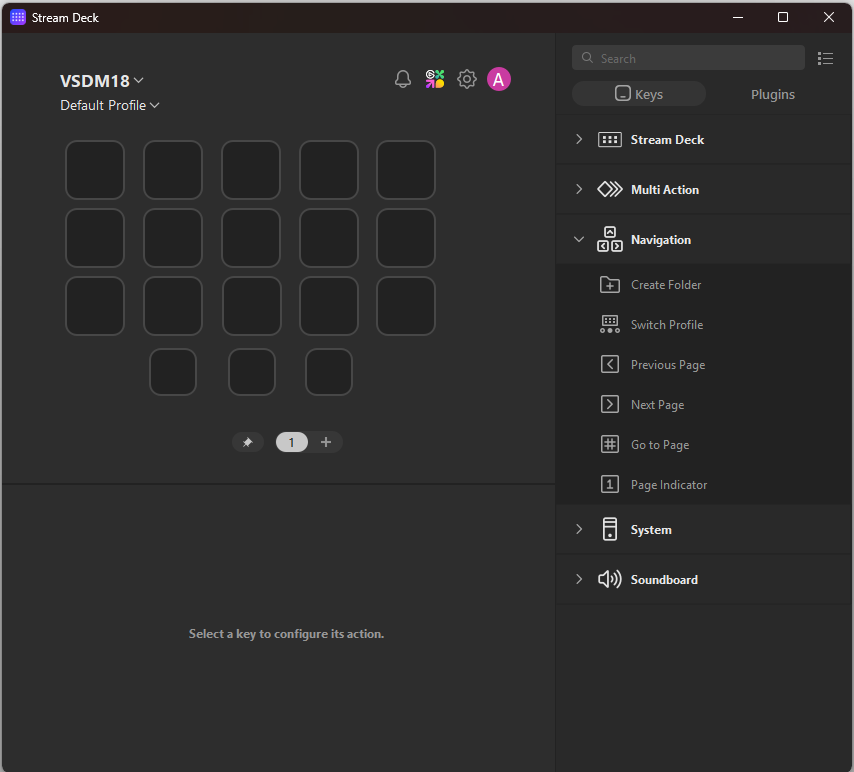Screen dimensions: 854x772
Task: Open the account avatar A
Action: coord(498,80)
